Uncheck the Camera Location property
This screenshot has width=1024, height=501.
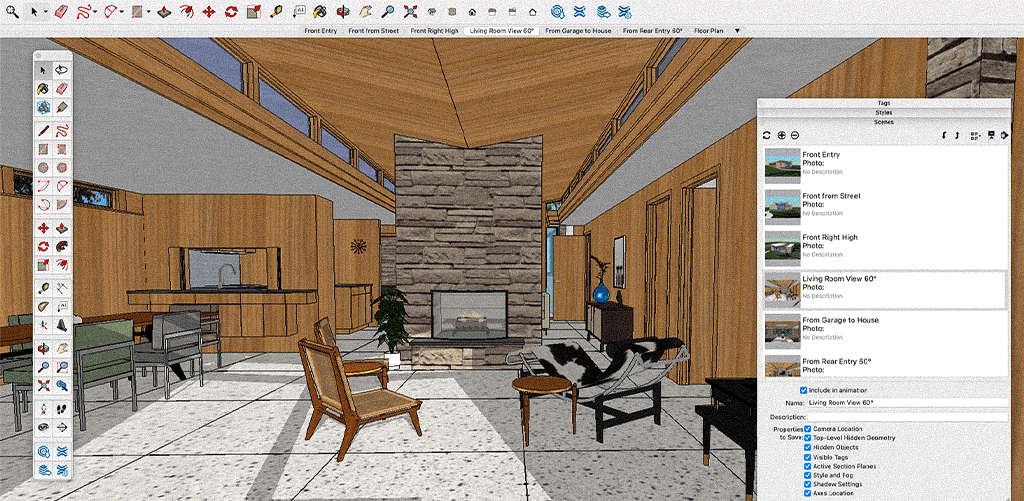pyautogui.click(x=808, y=428)
